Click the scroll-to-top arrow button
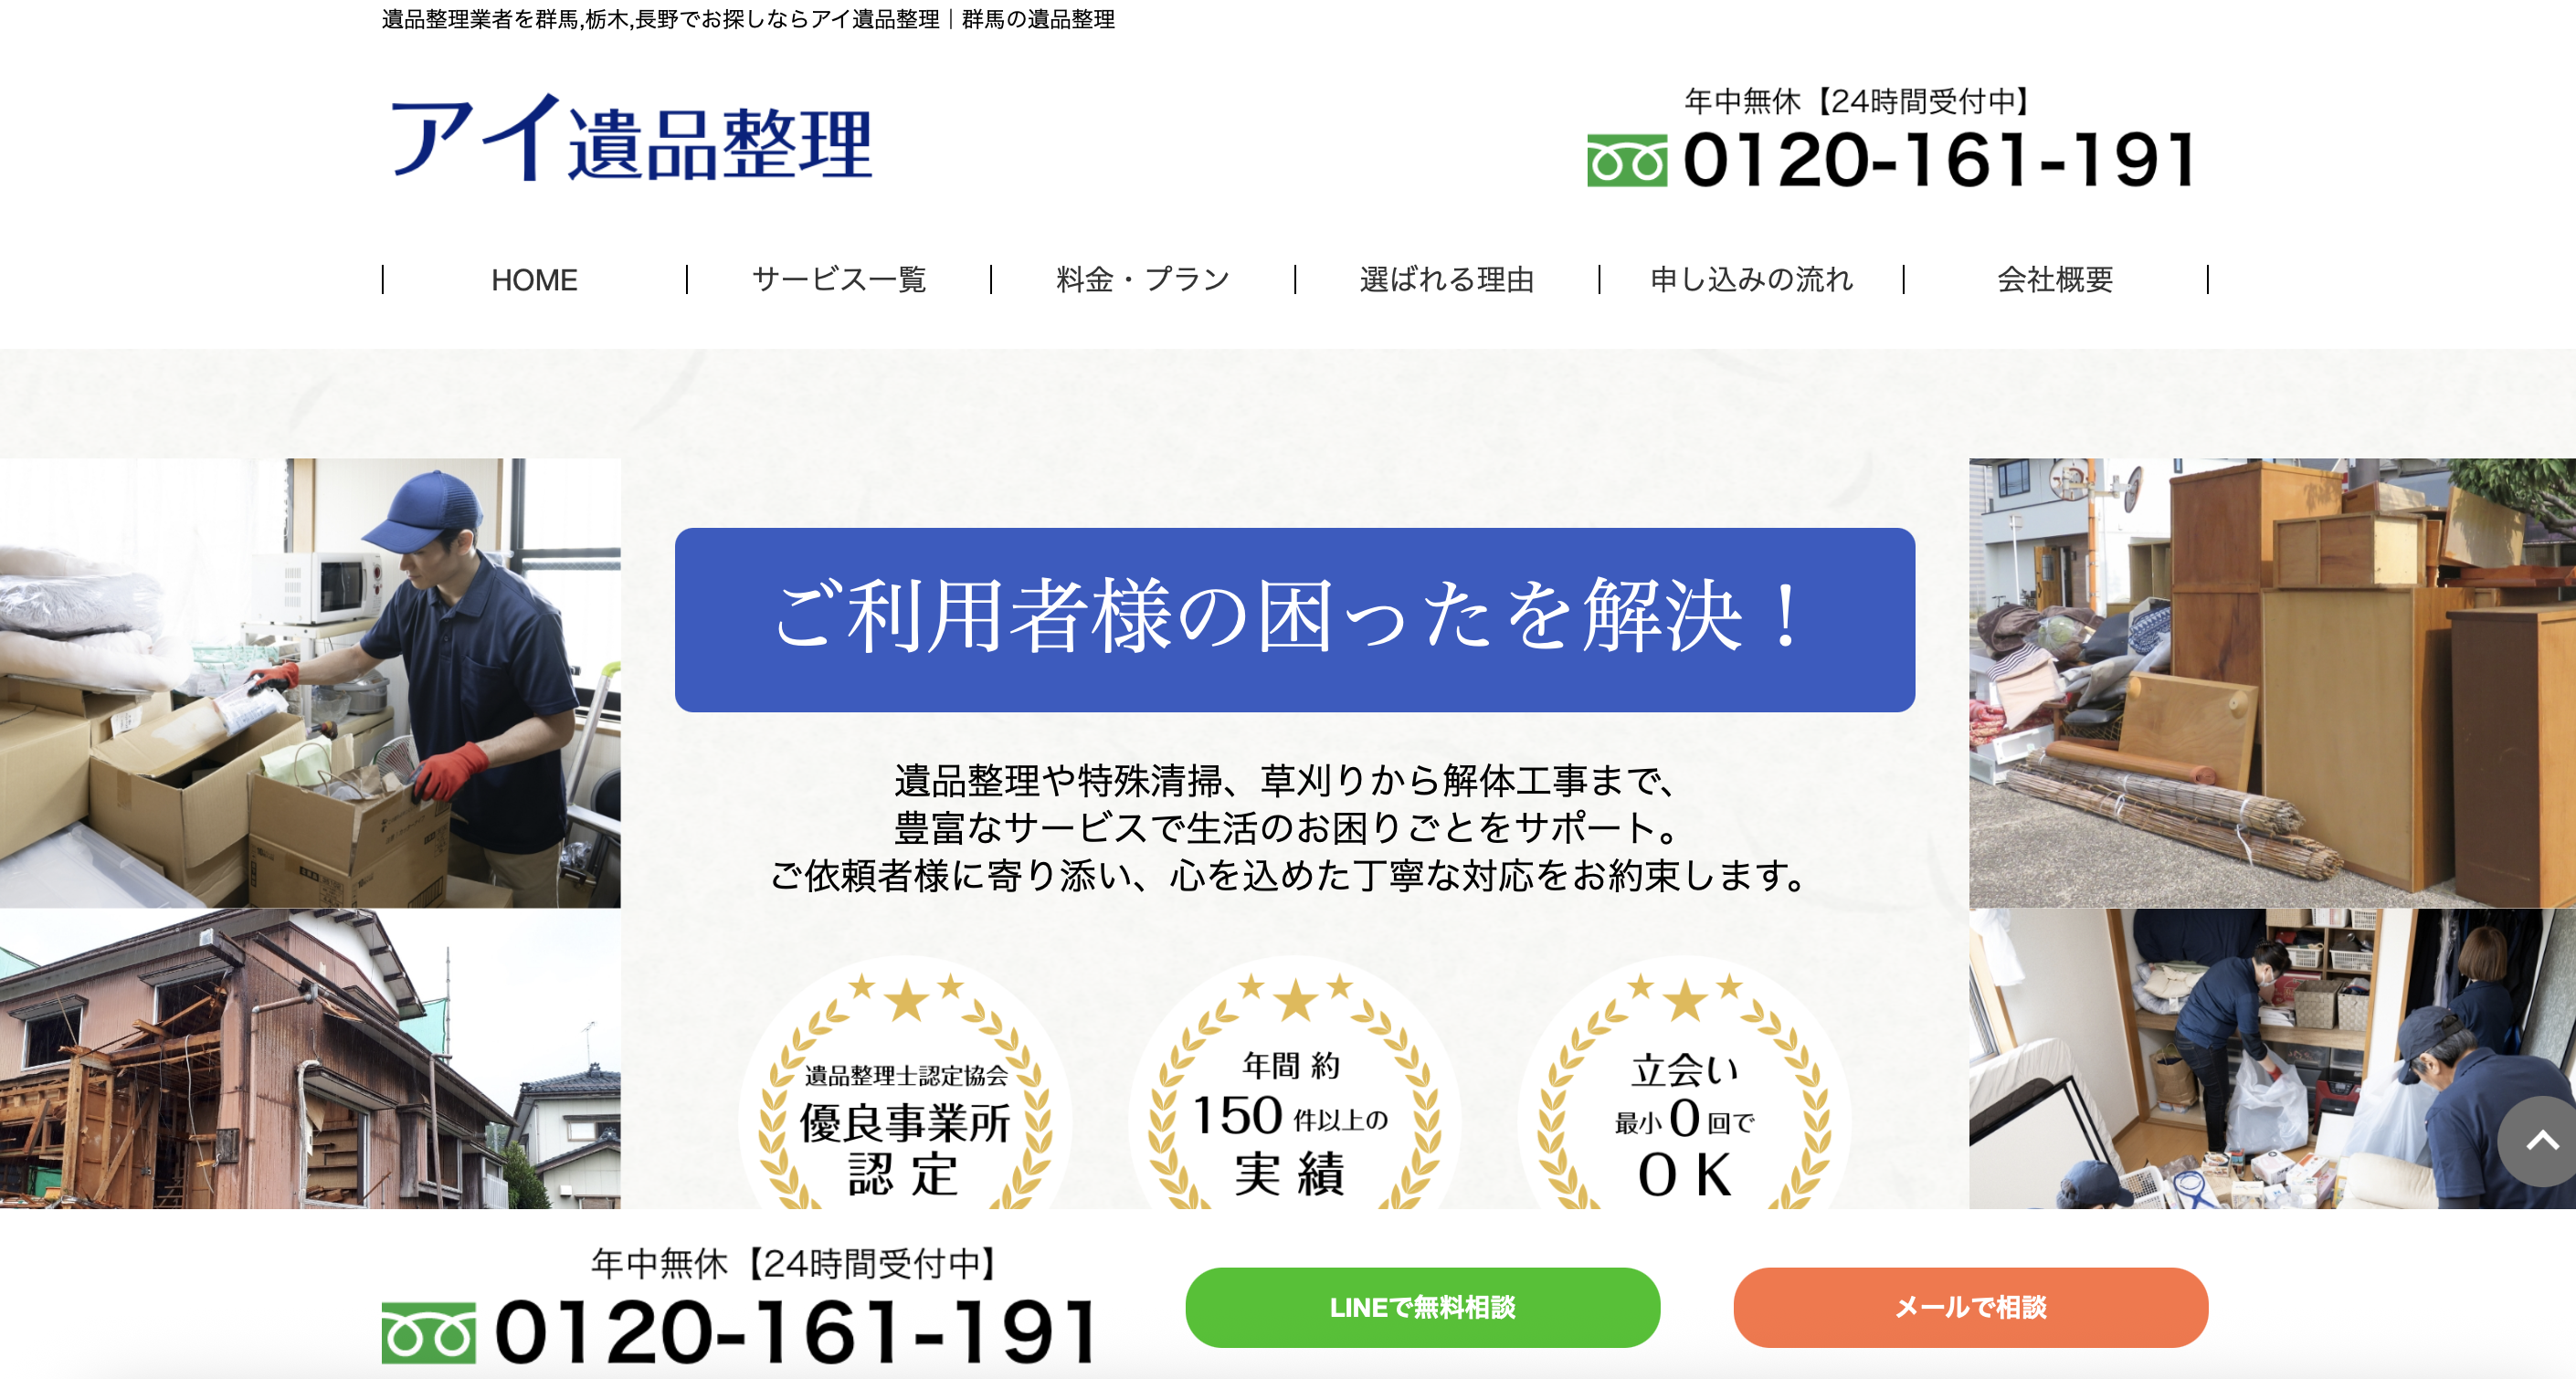 pos(2540,1141)
